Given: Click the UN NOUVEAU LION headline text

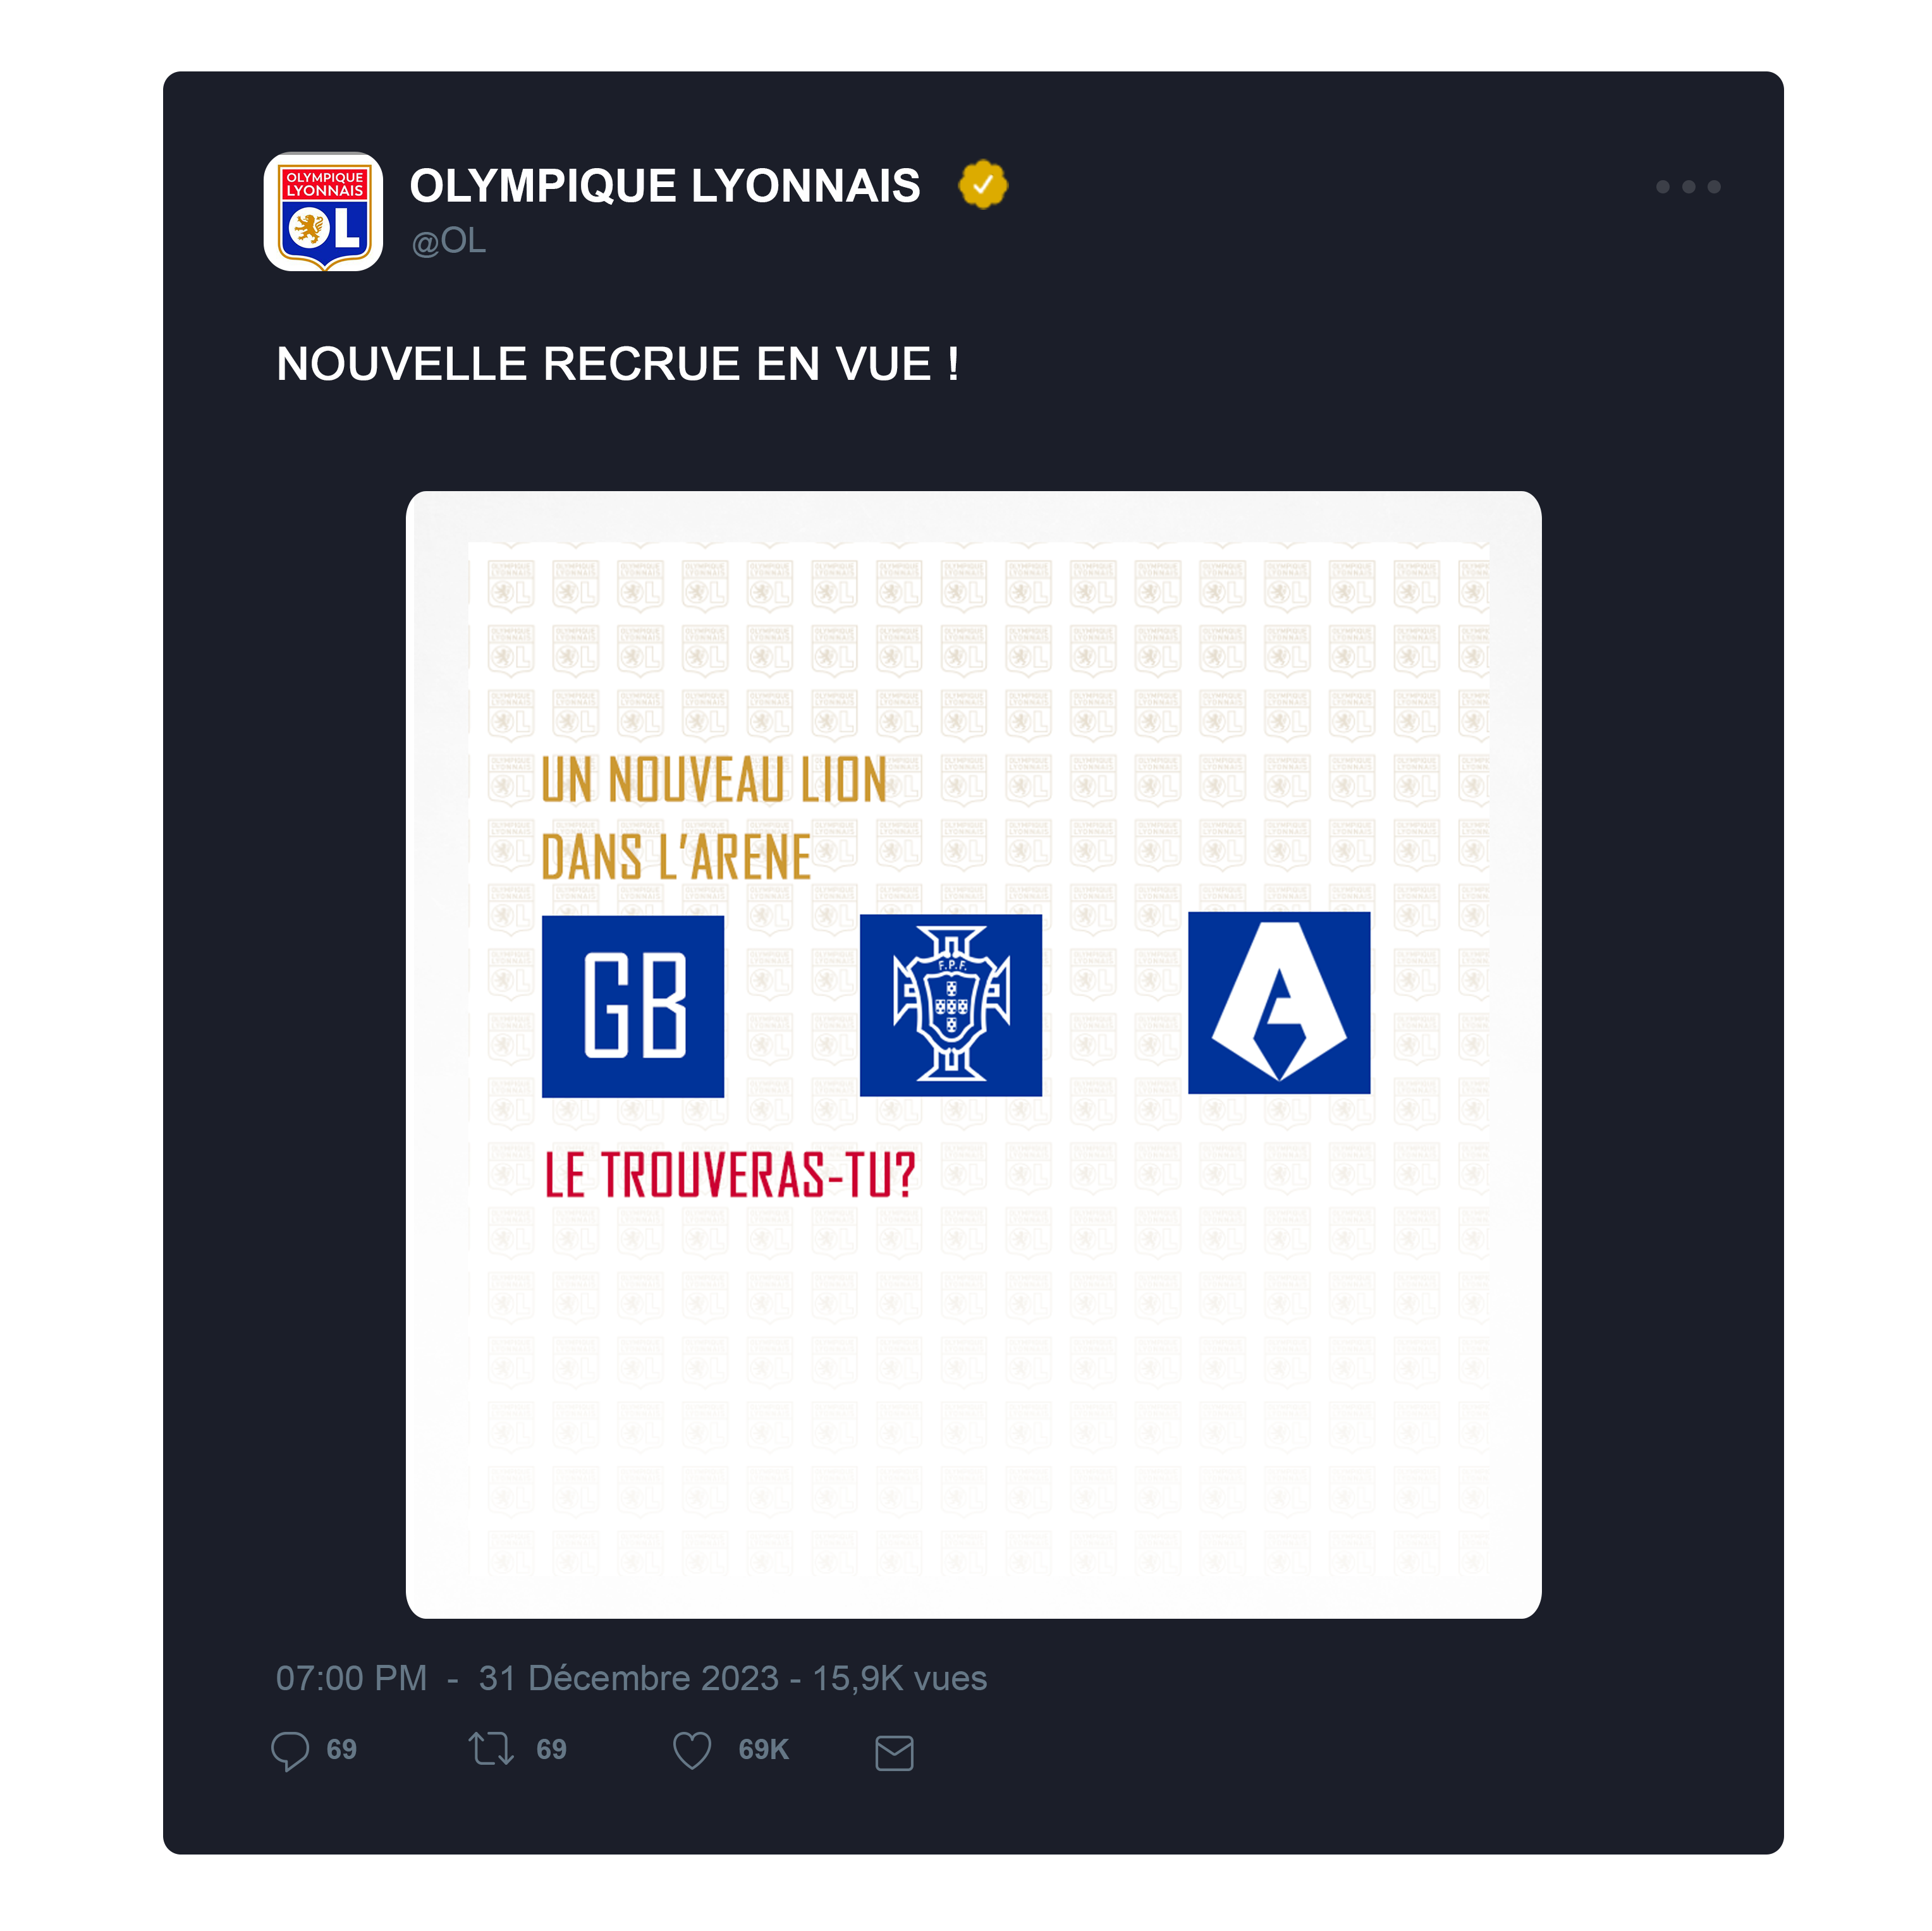Looking at the screenshot, I should pos(714,780).
